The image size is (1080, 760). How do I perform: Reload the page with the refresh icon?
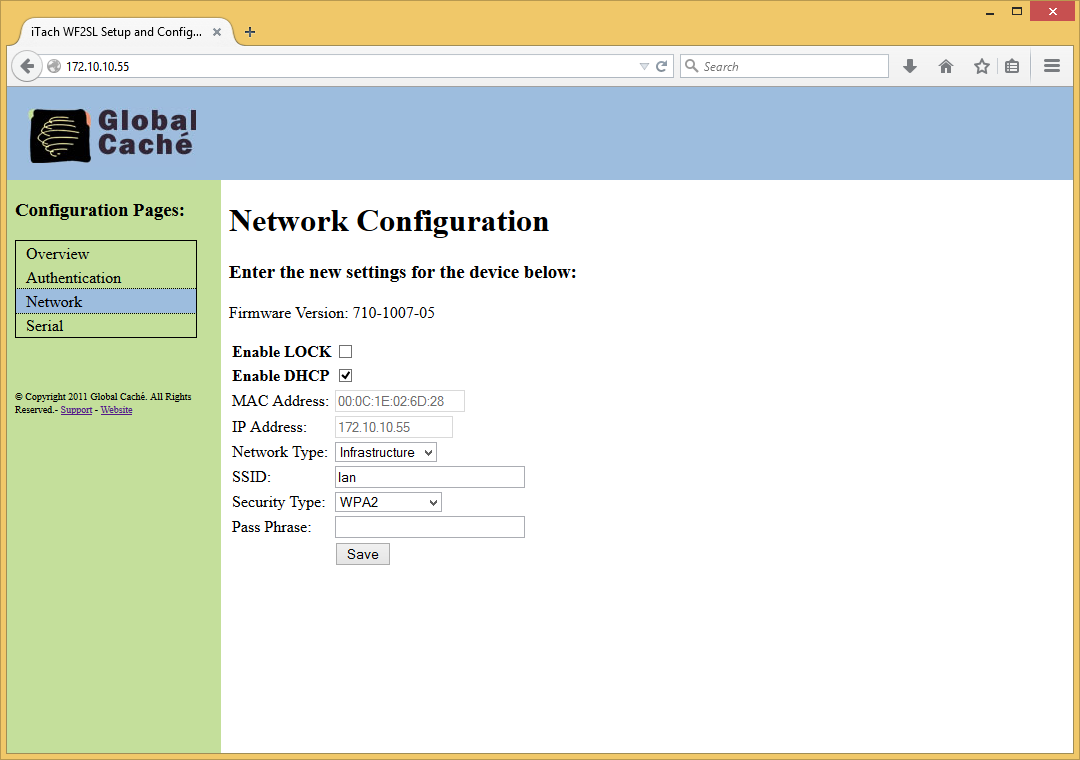click(x=661, y=66)
